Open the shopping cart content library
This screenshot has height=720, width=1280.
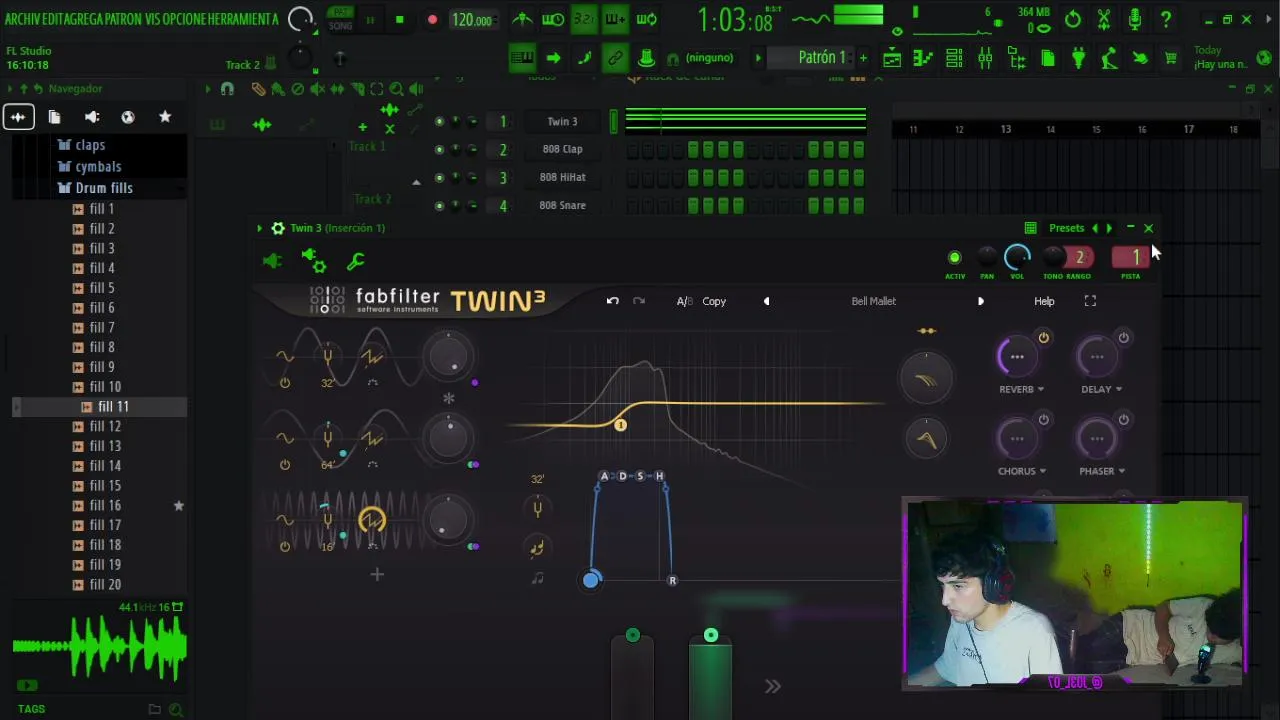(1170, 59)
